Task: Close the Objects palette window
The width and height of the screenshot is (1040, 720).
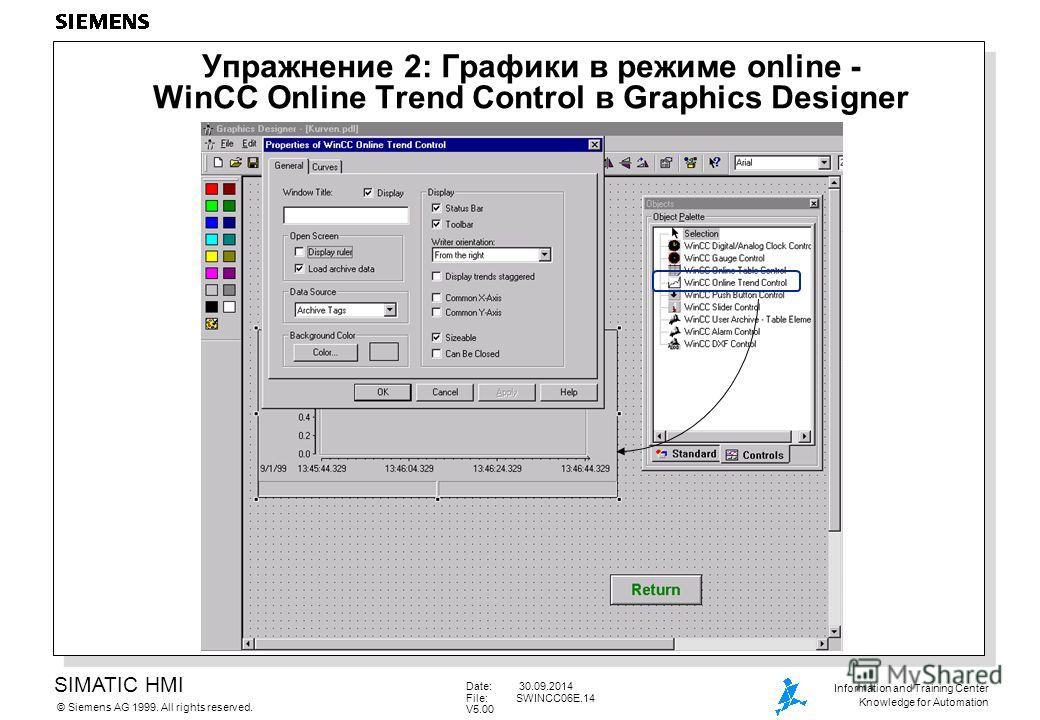Action: 814,204
